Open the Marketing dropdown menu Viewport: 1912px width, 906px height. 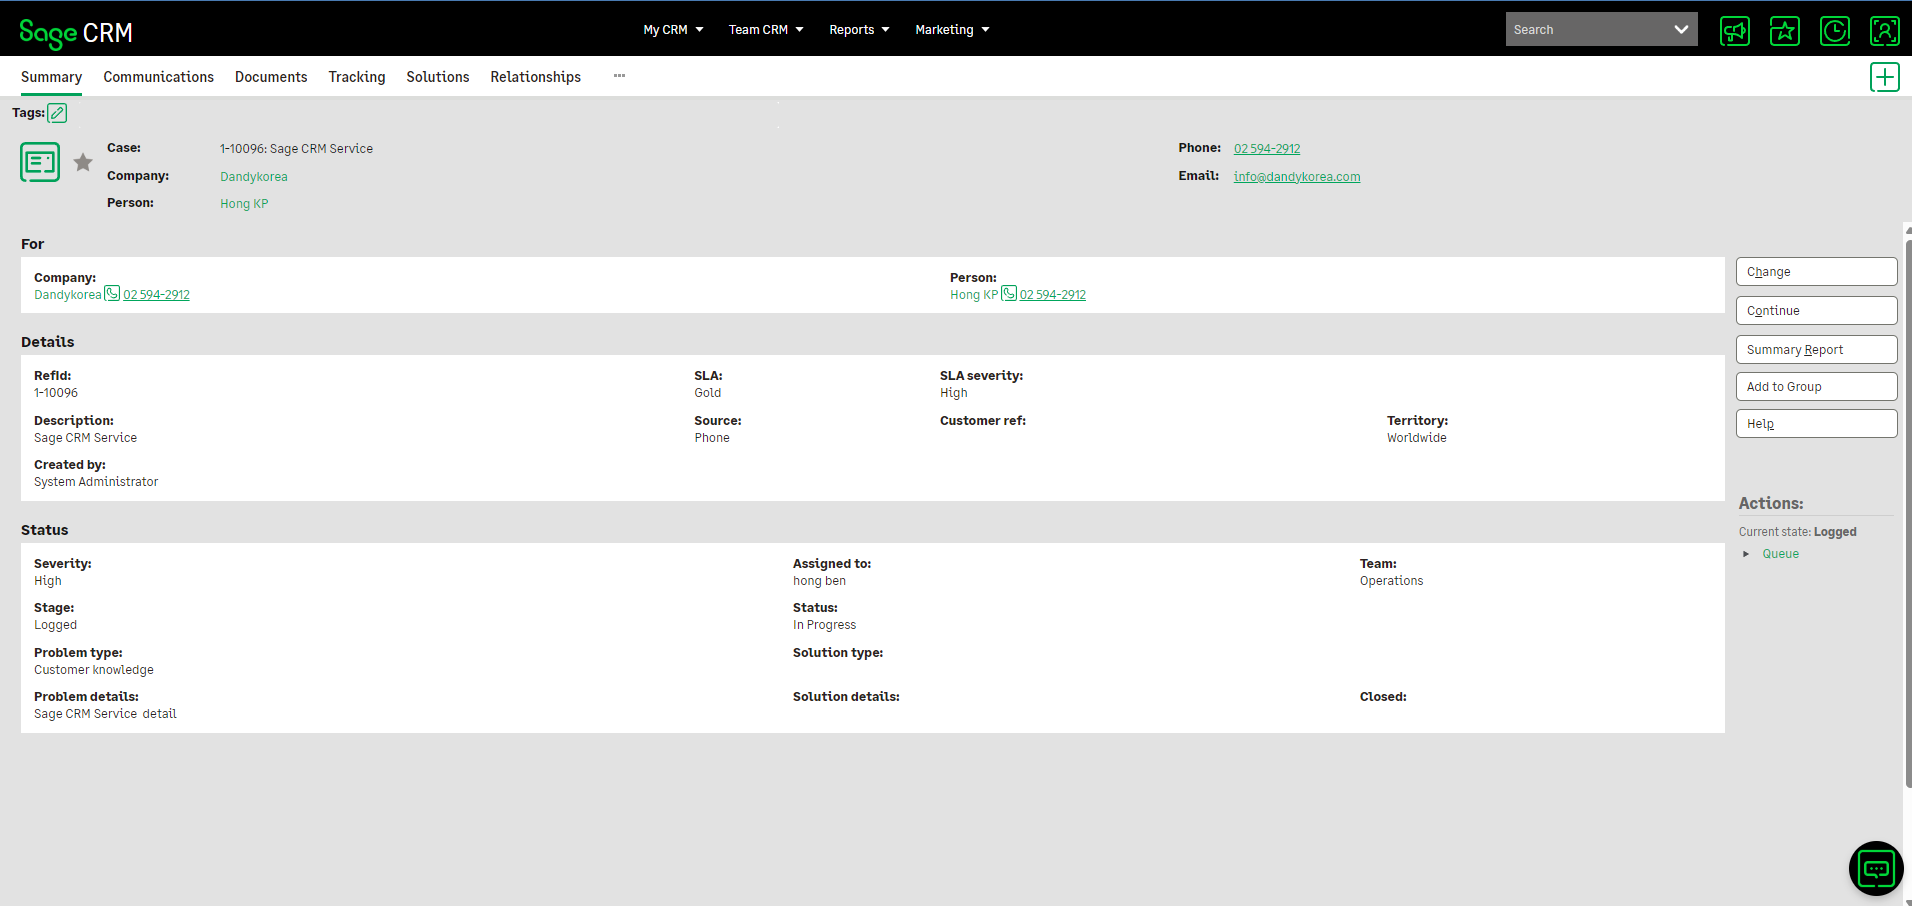click(x=952, y=30)
